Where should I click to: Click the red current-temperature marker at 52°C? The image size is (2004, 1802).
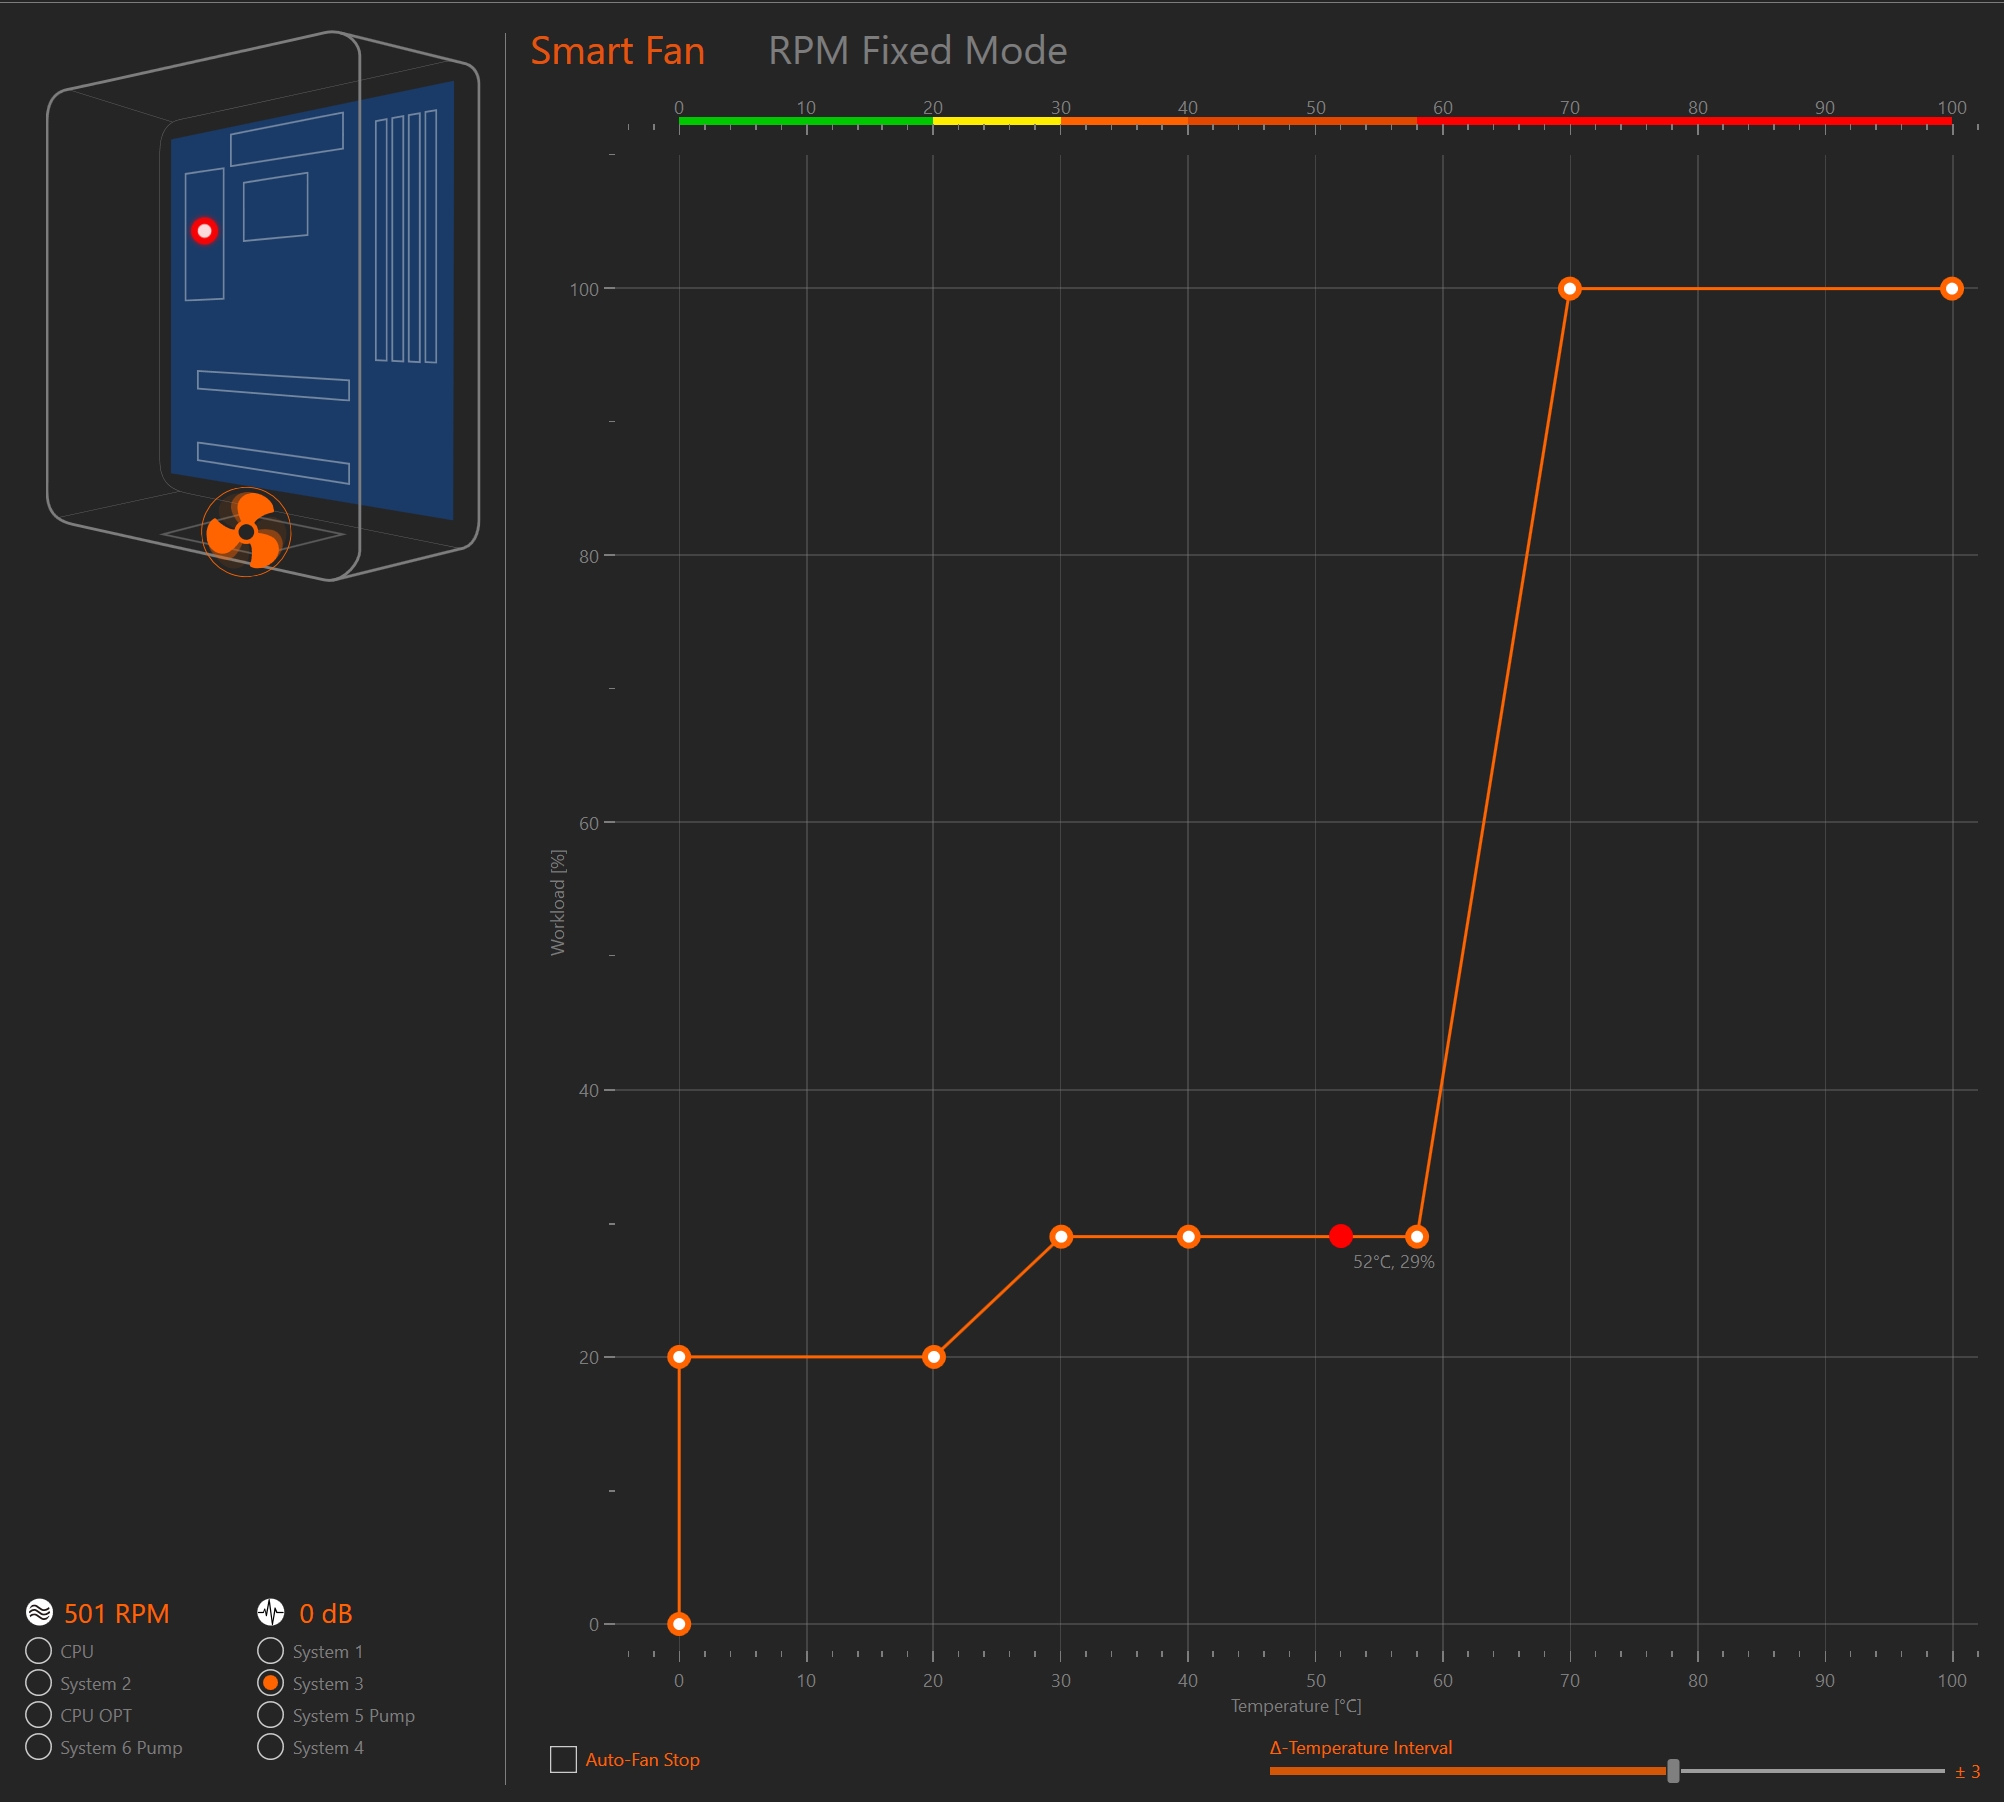[x=1341, y=1236]
